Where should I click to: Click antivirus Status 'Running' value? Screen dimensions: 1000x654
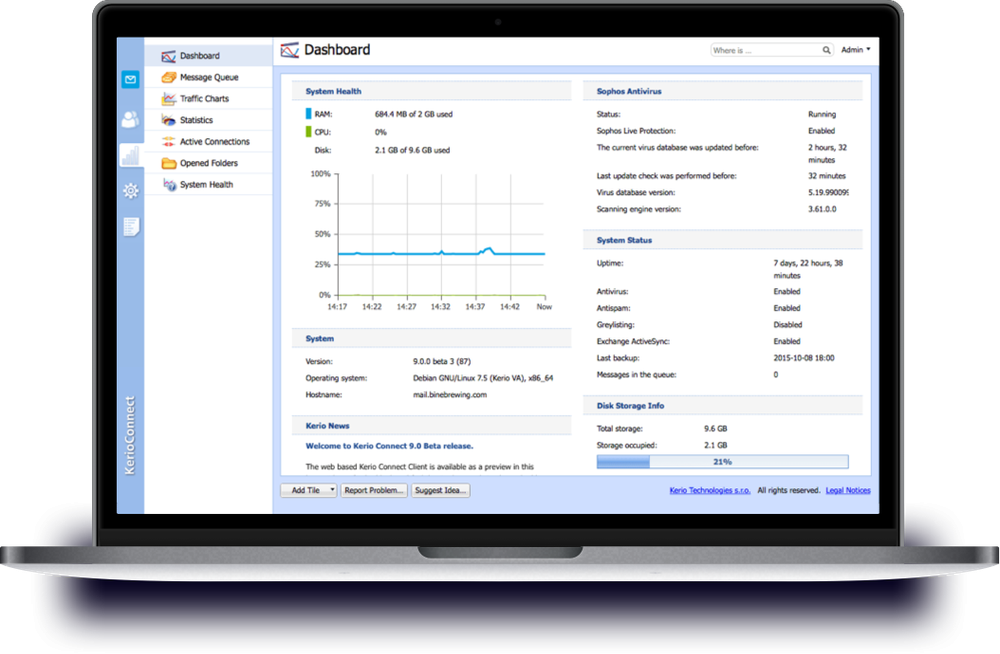click(821, 114)
